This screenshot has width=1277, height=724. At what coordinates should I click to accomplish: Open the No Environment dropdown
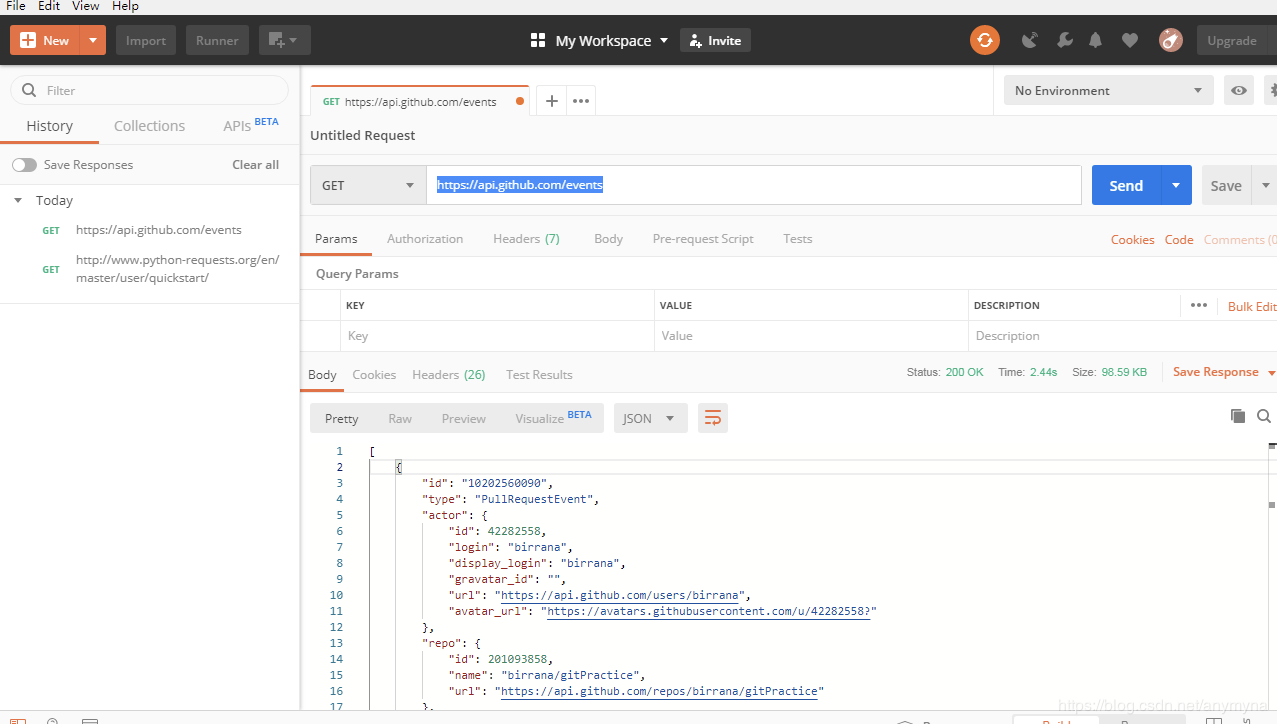pyautogui.click(x=1109, y=90)
